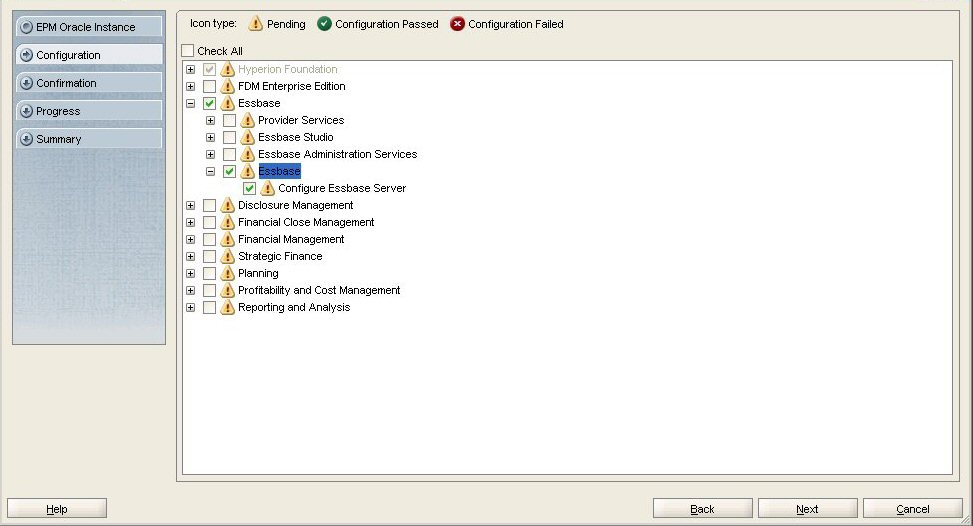Check the Reporting and Analysis checkbox
The image size is (973, 526).
tap(210, 308)
